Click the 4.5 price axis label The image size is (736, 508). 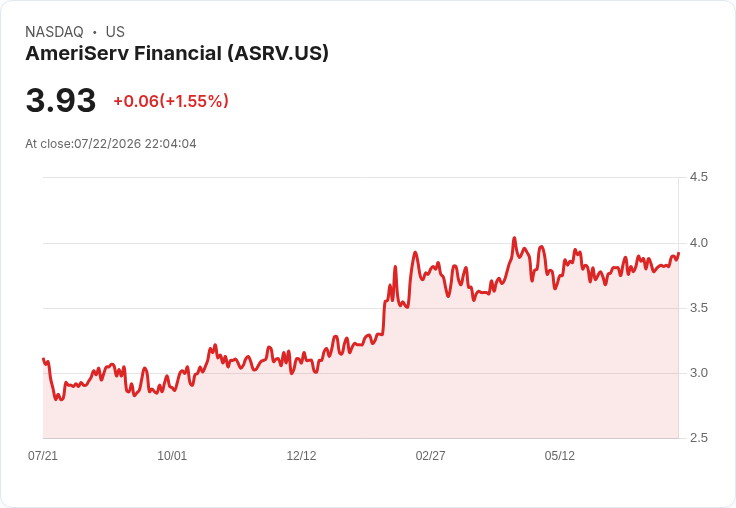coord(698,177)
